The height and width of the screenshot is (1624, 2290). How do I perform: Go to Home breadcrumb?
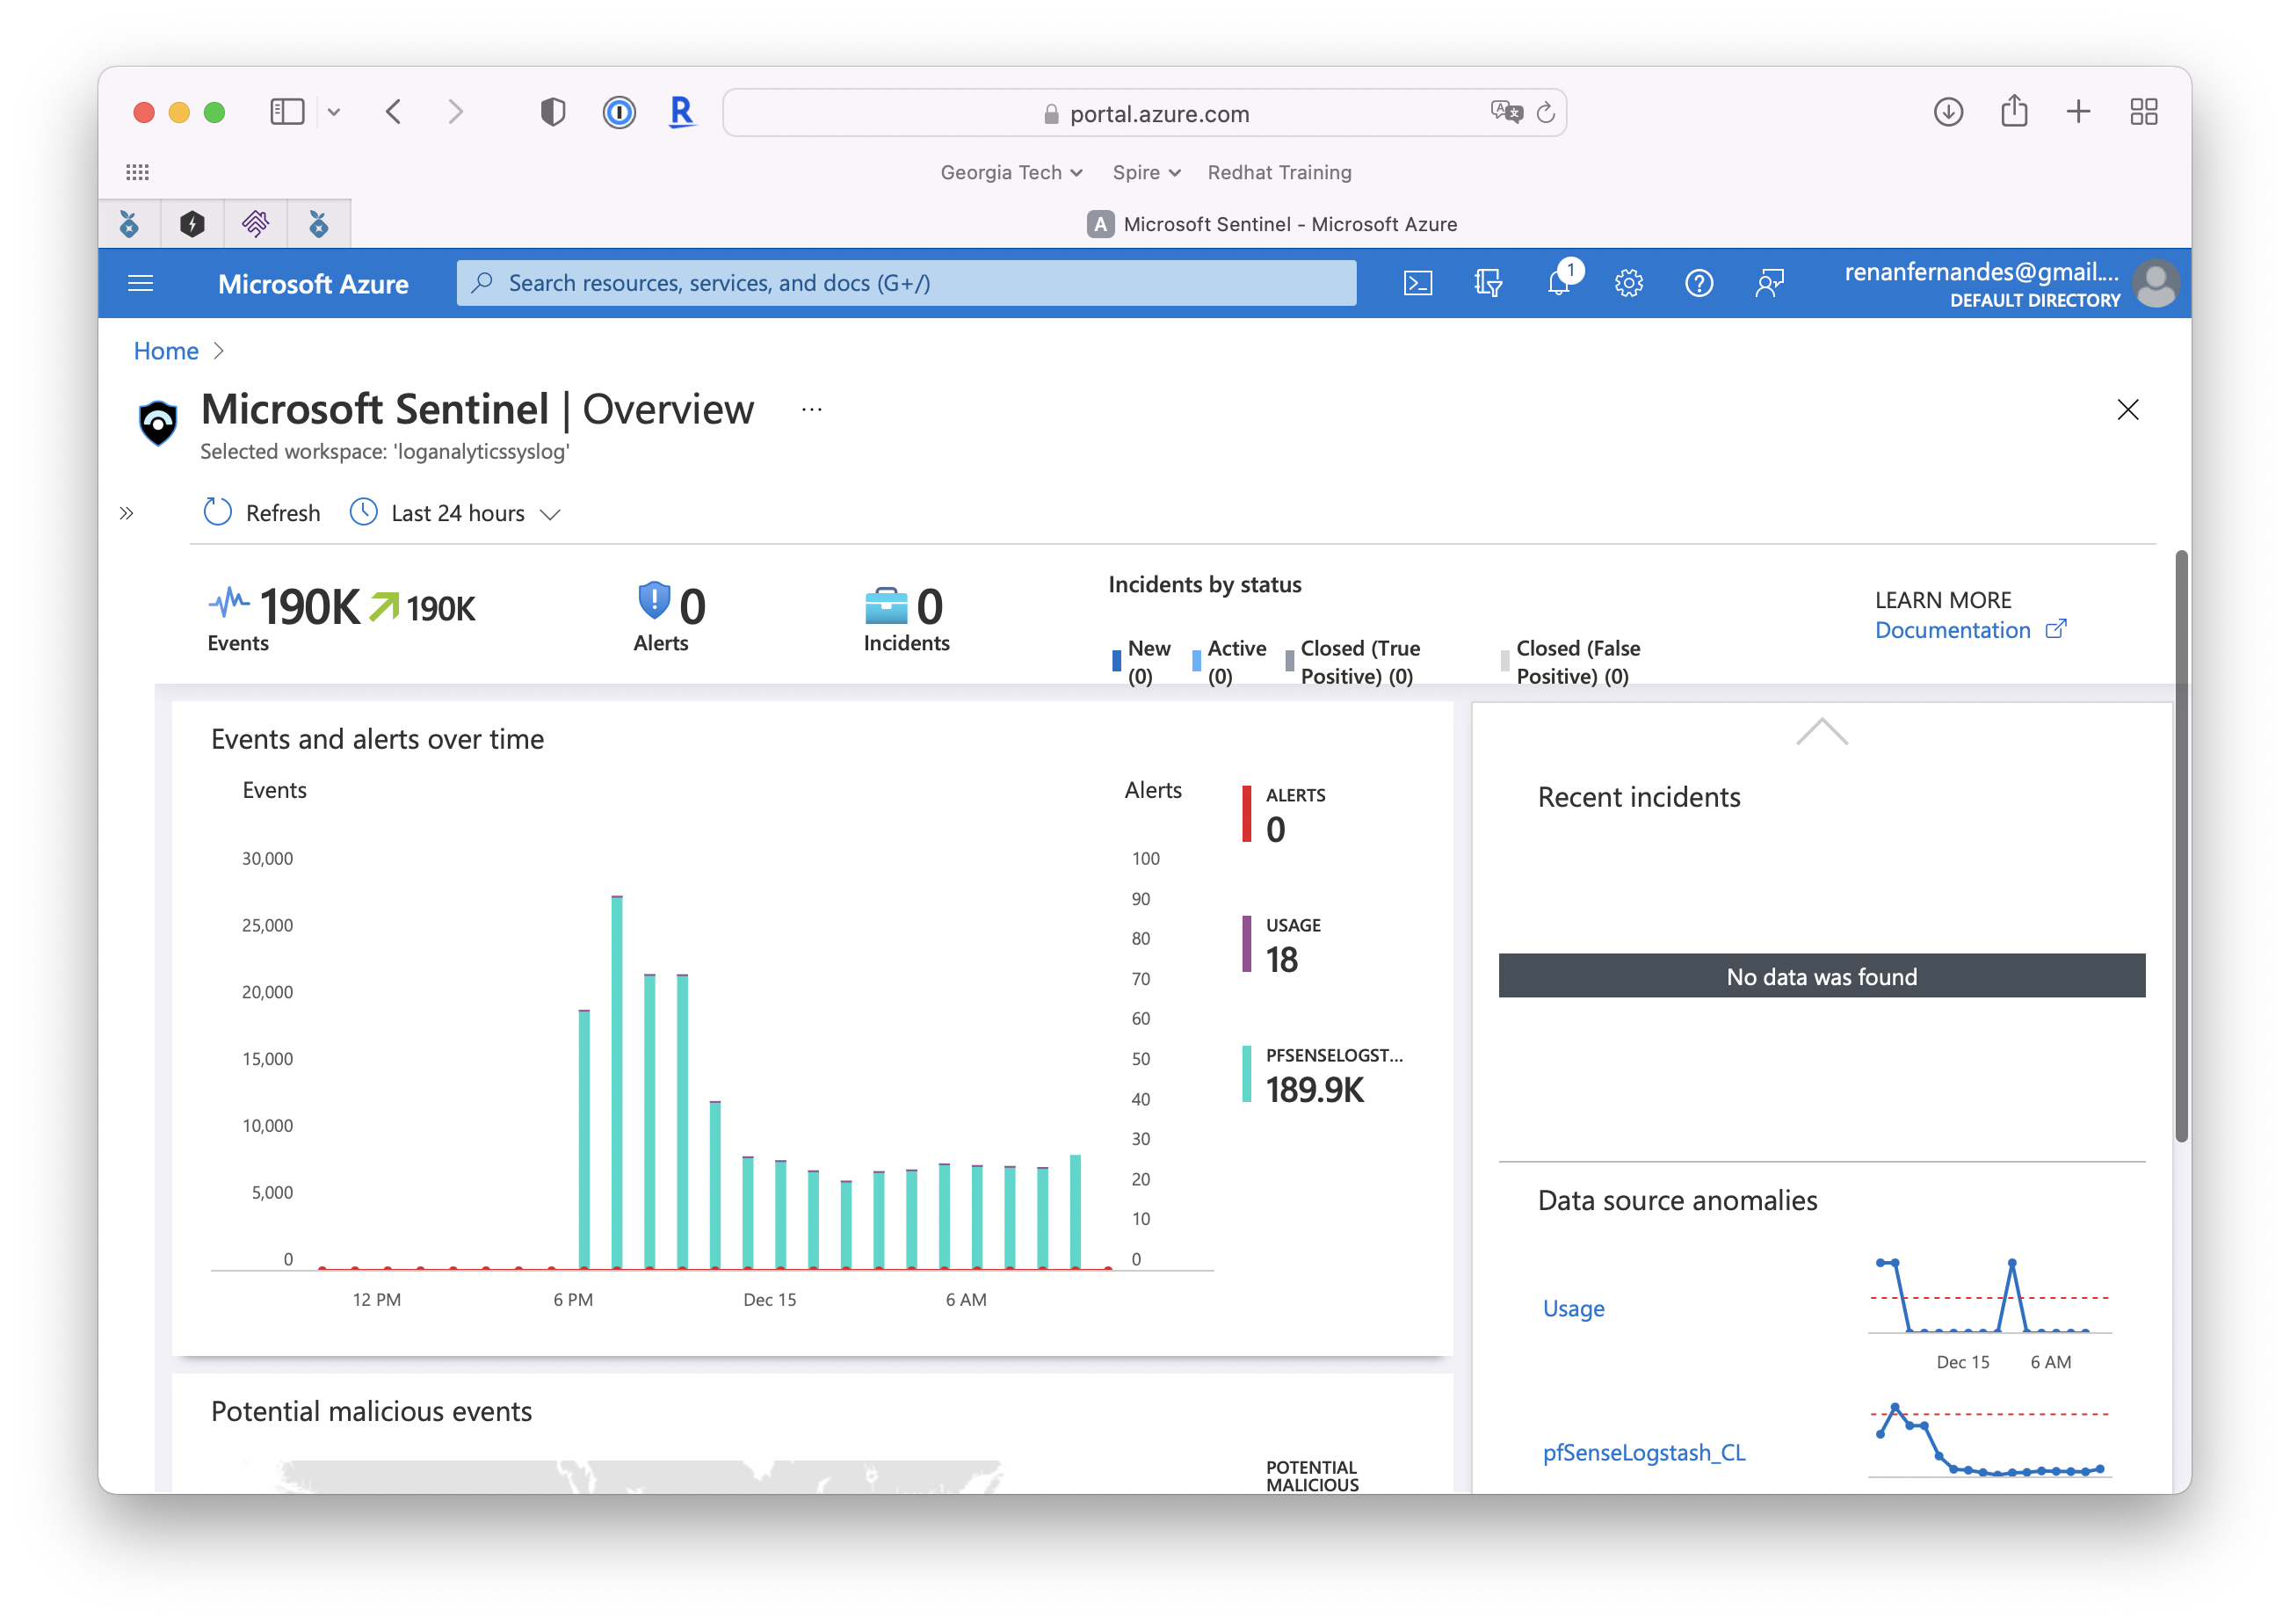pyautogui.click(x=166, y=350)
